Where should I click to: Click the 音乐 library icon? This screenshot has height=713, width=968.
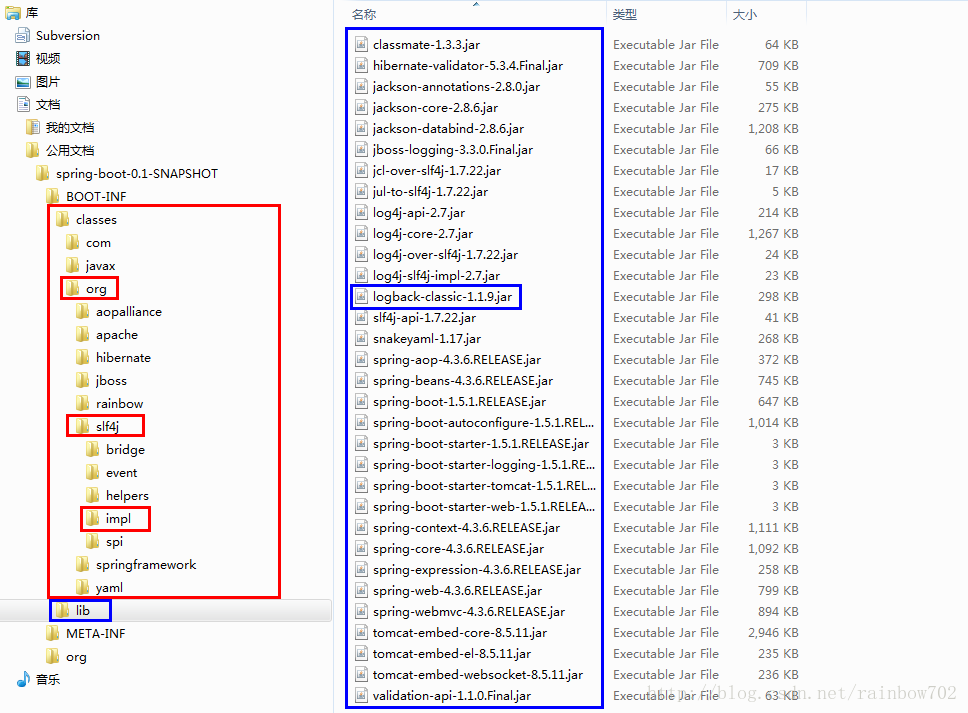(23, 680)
